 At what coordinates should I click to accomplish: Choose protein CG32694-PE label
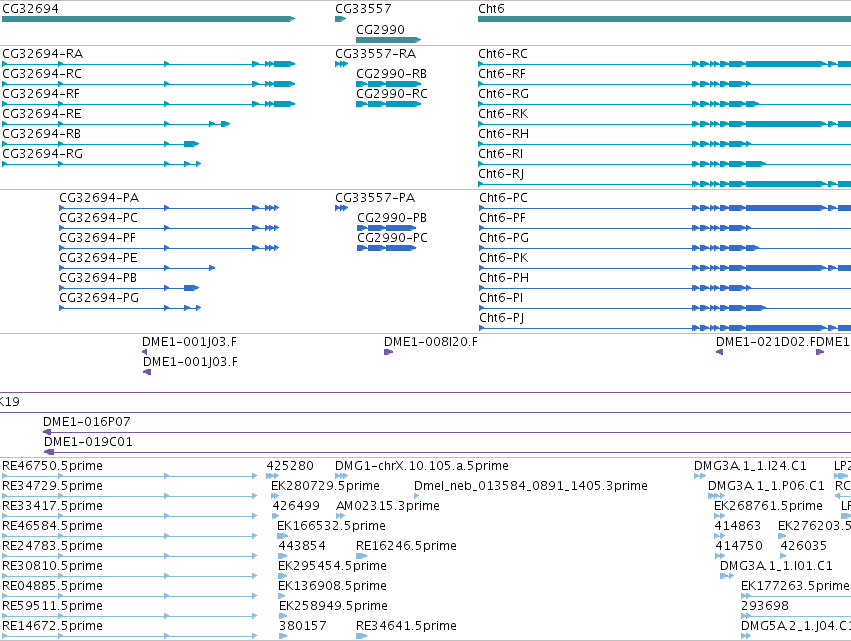[98, 258]
